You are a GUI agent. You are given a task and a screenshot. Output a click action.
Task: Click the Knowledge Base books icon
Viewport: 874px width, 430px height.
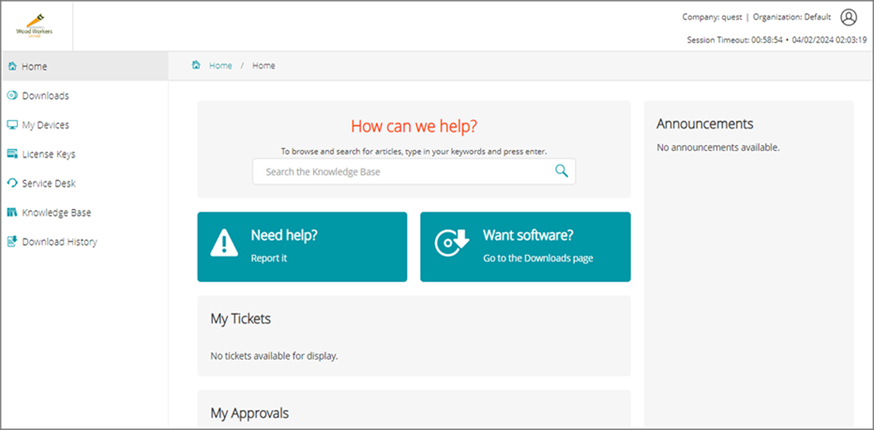coord(12,212)
